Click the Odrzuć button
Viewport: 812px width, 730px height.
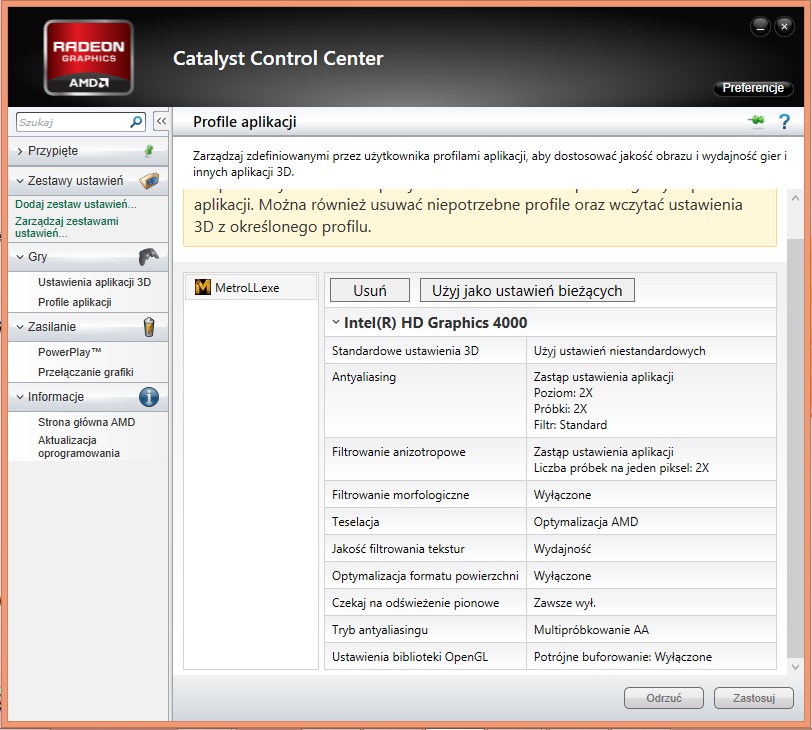coord(664,698)
